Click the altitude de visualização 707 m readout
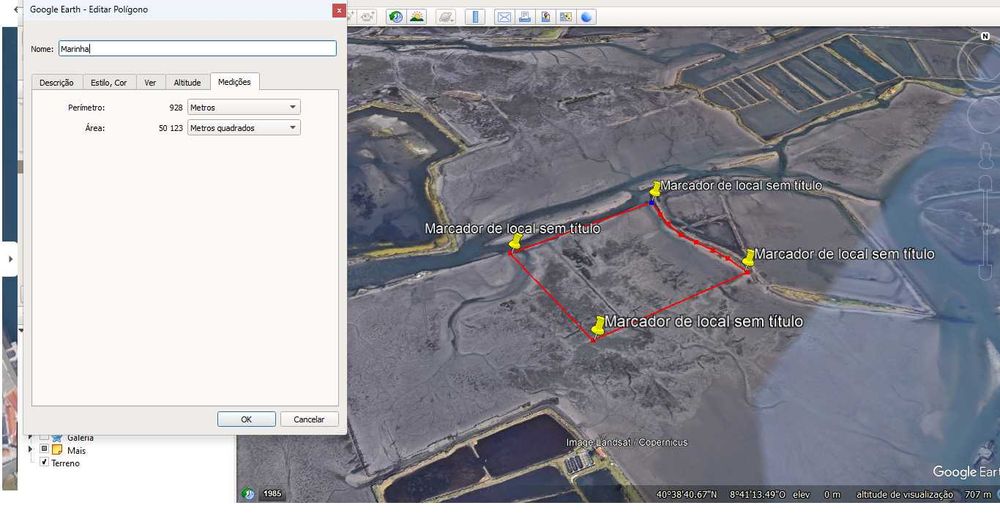The image size is (1000, 527). (923, 494)
